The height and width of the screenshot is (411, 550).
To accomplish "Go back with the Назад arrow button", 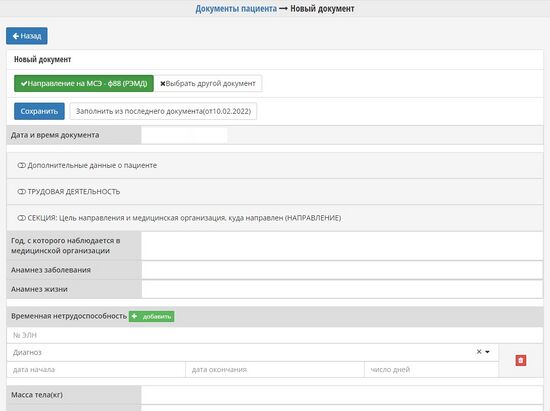I will point(27,36).
